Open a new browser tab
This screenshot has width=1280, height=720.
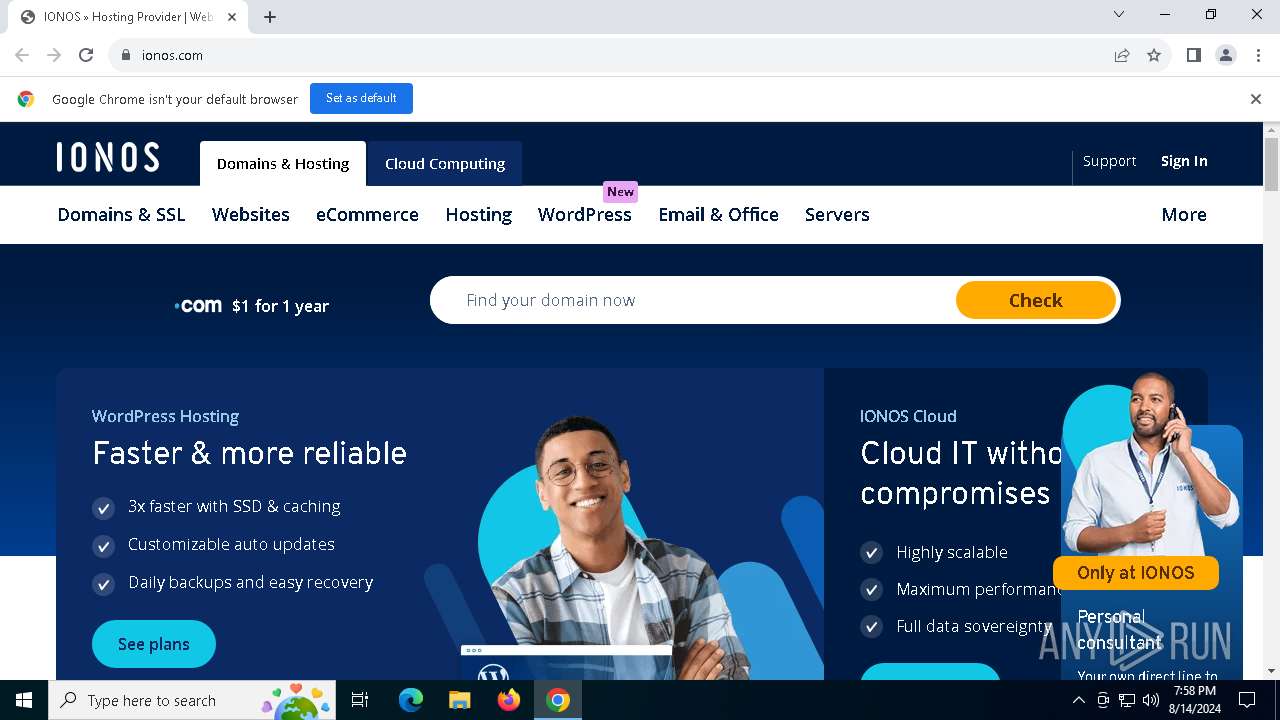[270, 16]
